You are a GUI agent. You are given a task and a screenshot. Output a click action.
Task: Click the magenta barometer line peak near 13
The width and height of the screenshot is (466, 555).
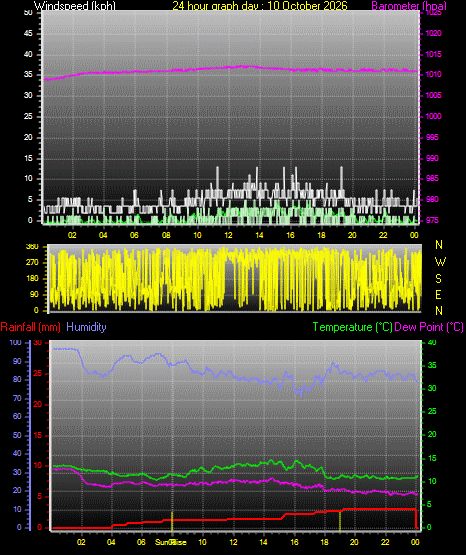pos(242,66)
